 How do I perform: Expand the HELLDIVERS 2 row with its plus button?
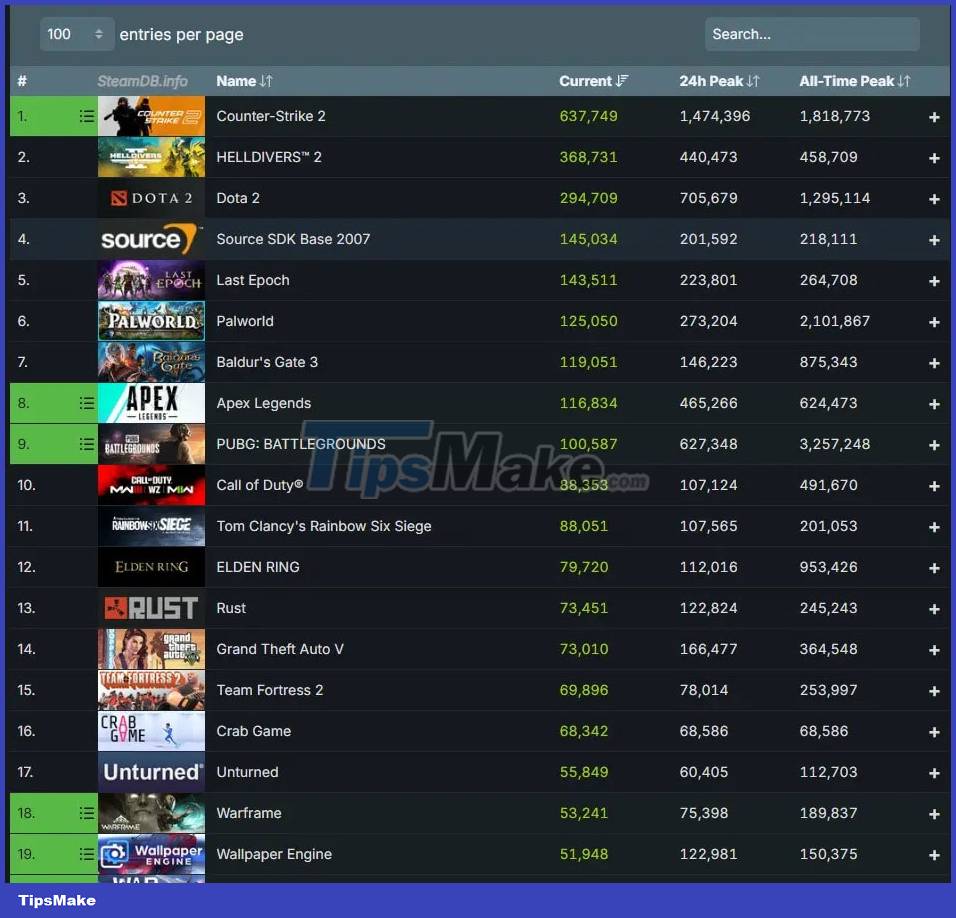[x=933, y=157]
